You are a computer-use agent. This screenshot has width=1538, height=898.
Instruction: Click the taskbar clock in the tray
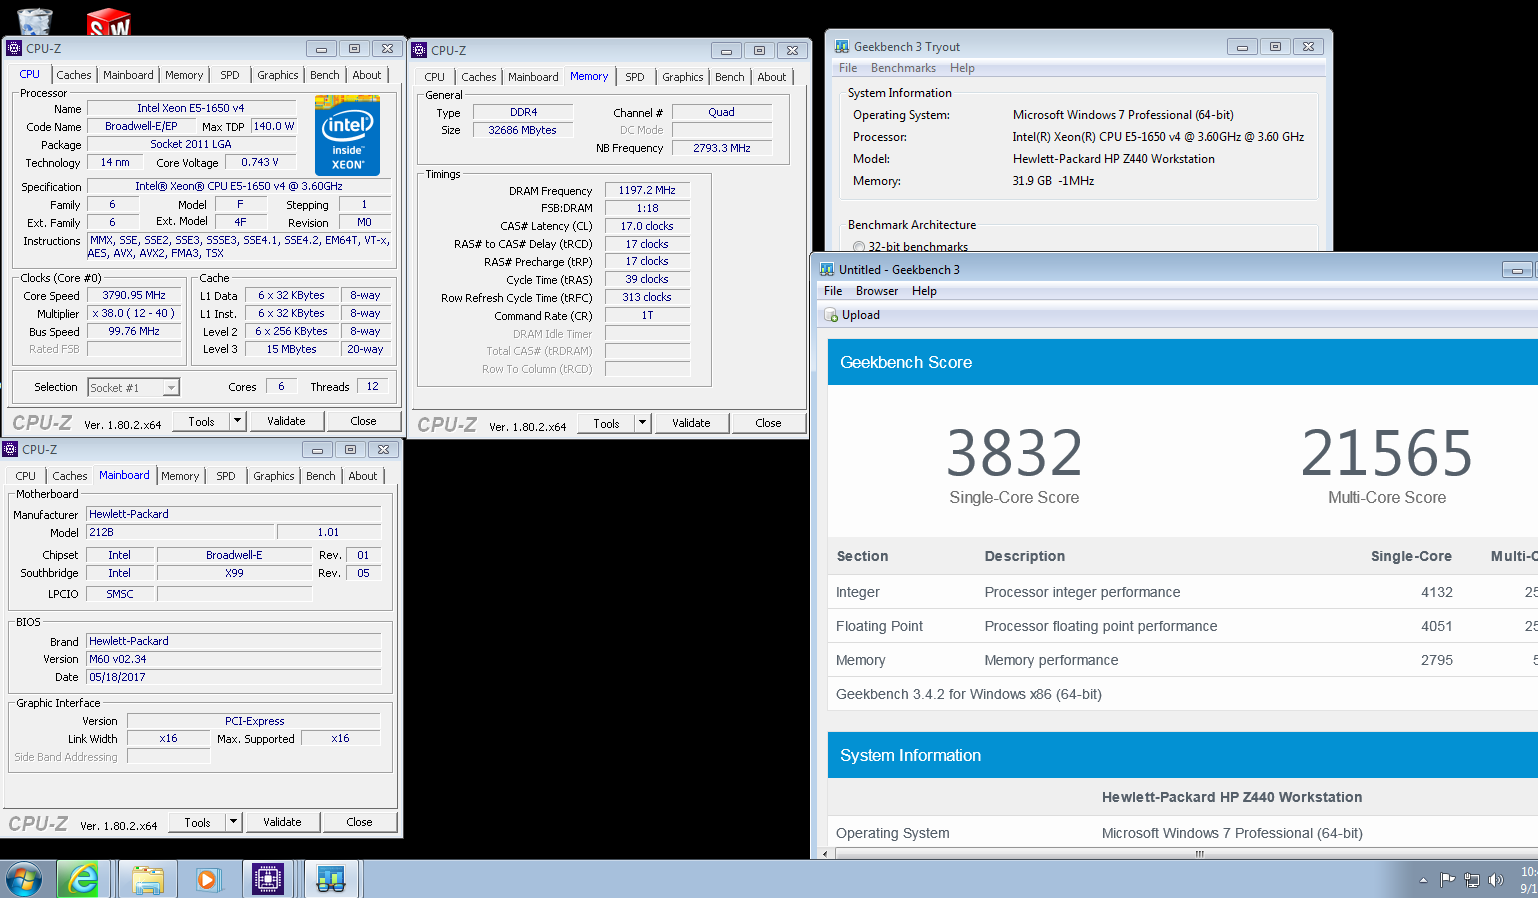coord(1528,880)
